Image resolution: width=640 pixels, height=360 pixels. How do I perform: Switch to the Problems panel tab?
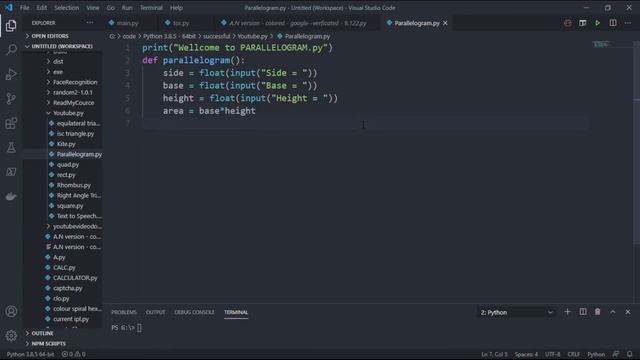124,312
